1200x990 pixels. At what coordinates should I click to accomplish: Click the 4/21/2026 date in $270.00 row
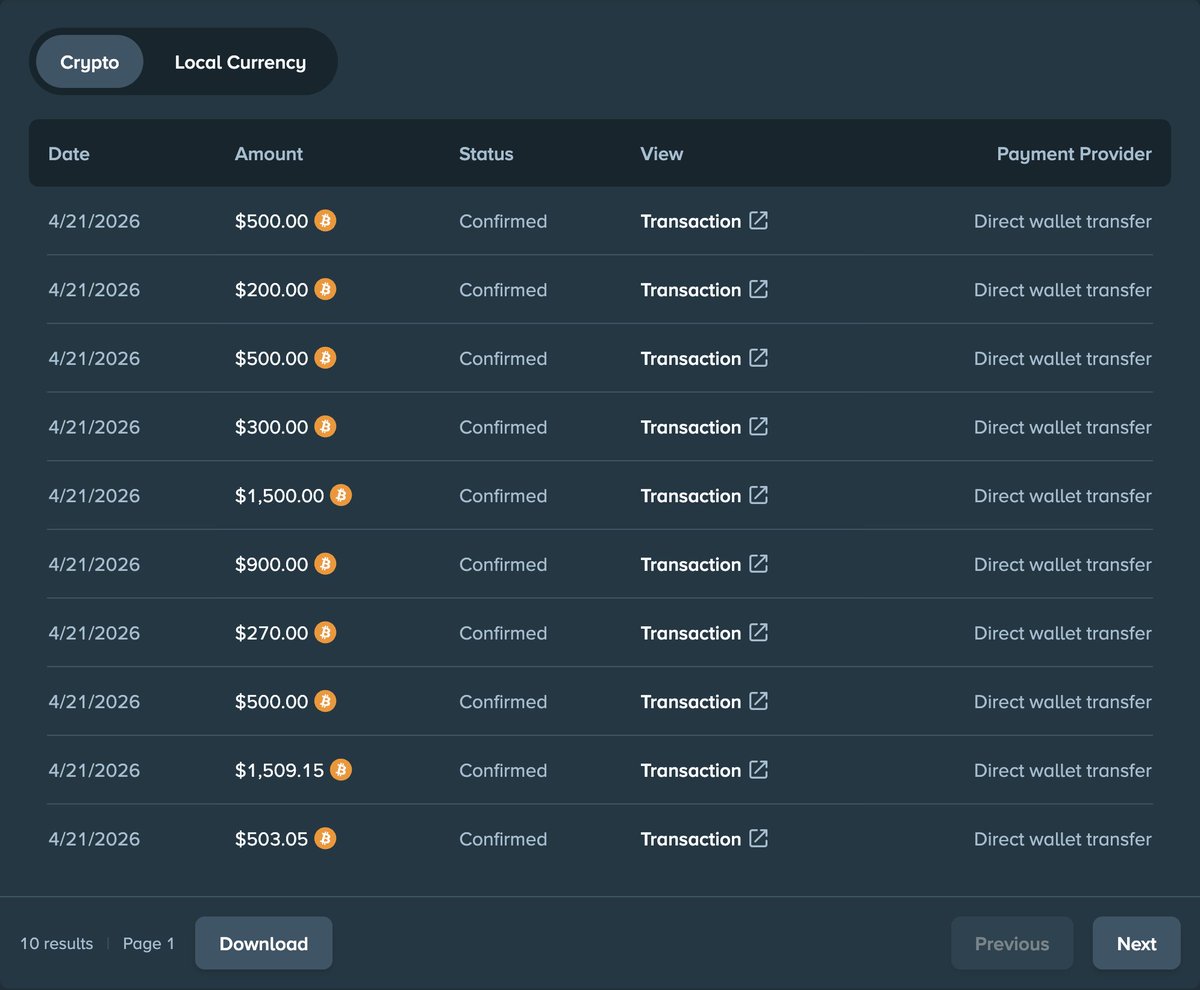(x=94, y=633)
